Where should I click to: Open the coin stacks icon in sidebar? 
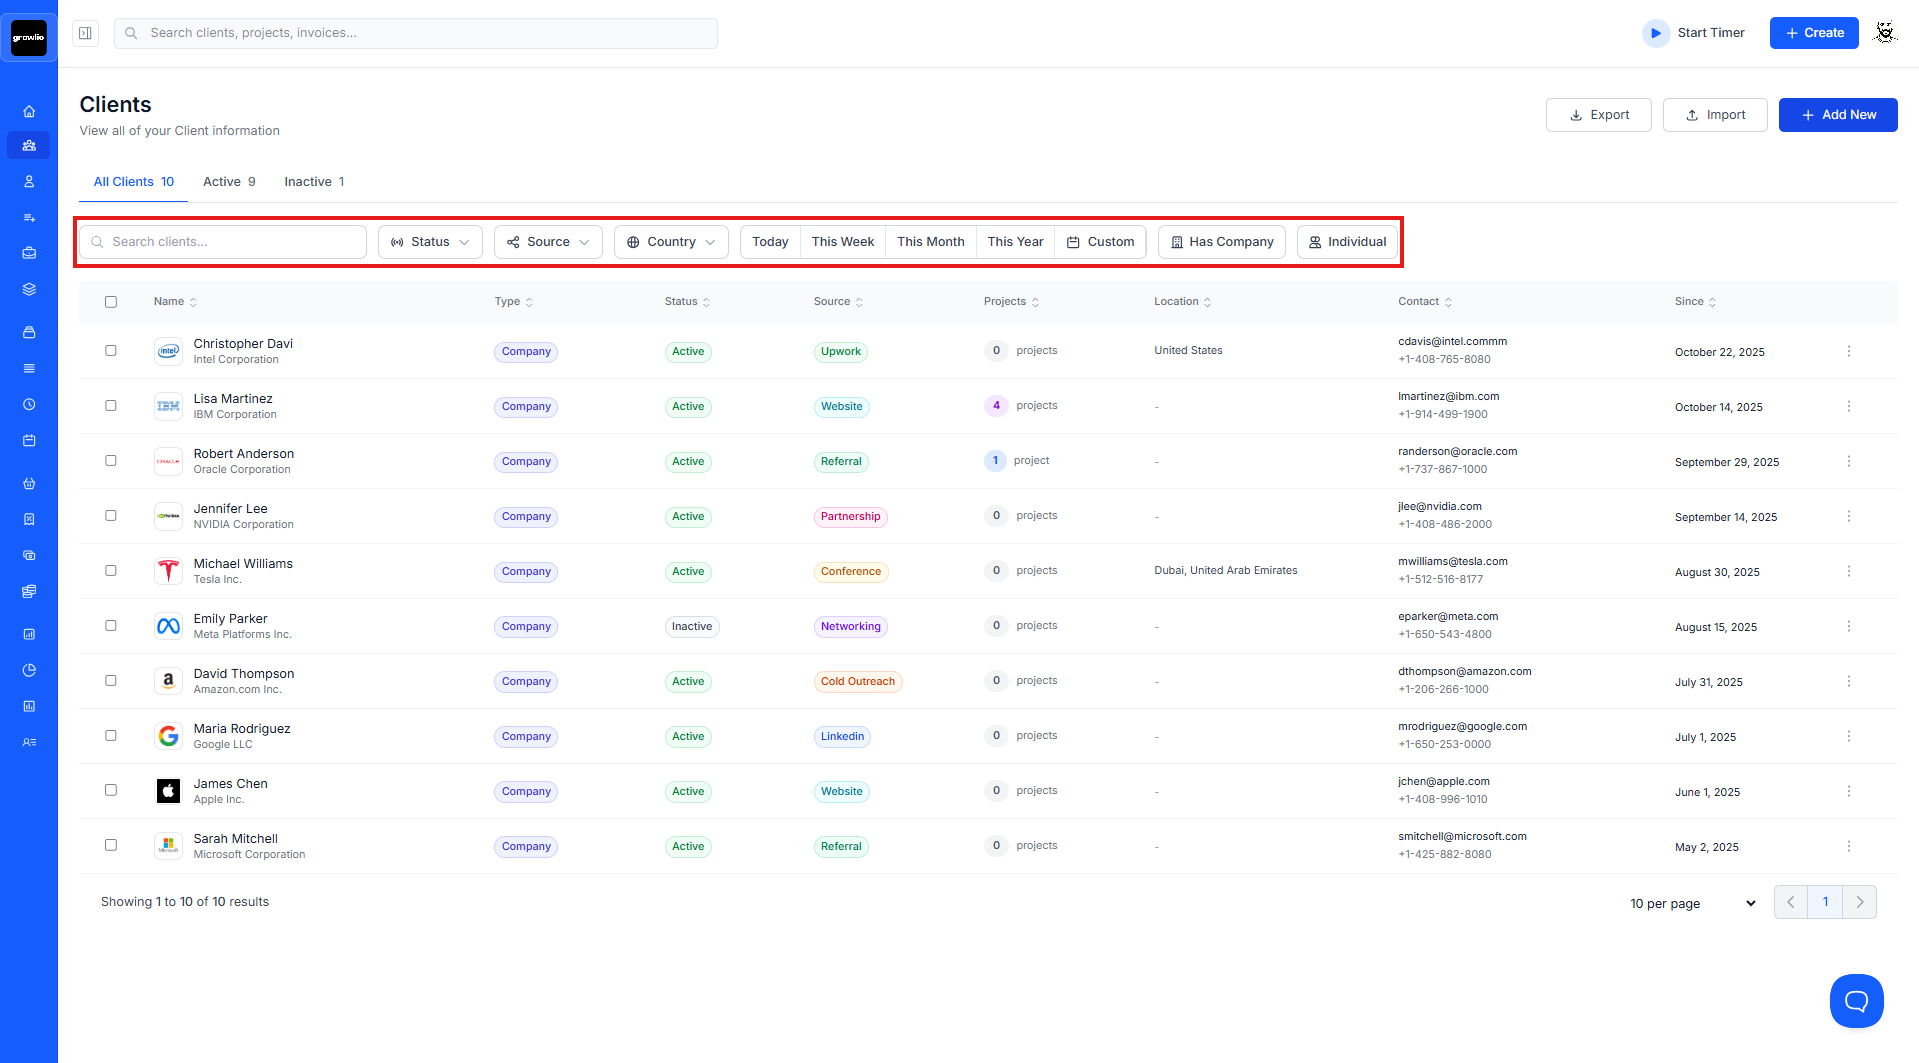(x=29, y=591)
